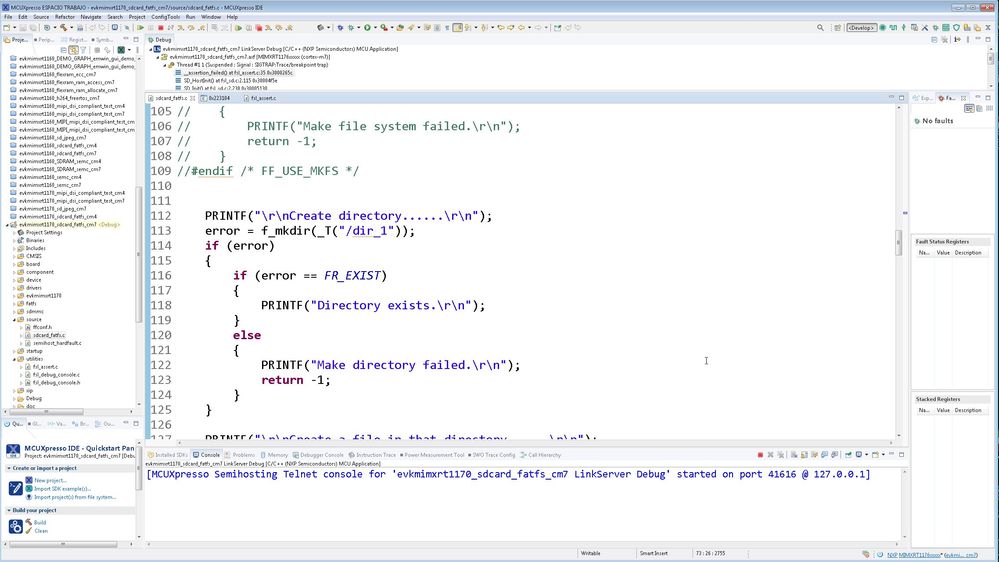Click the Clean link in Quickstart Panel
Screen dimensions: 999x562
tap(41, 531)
